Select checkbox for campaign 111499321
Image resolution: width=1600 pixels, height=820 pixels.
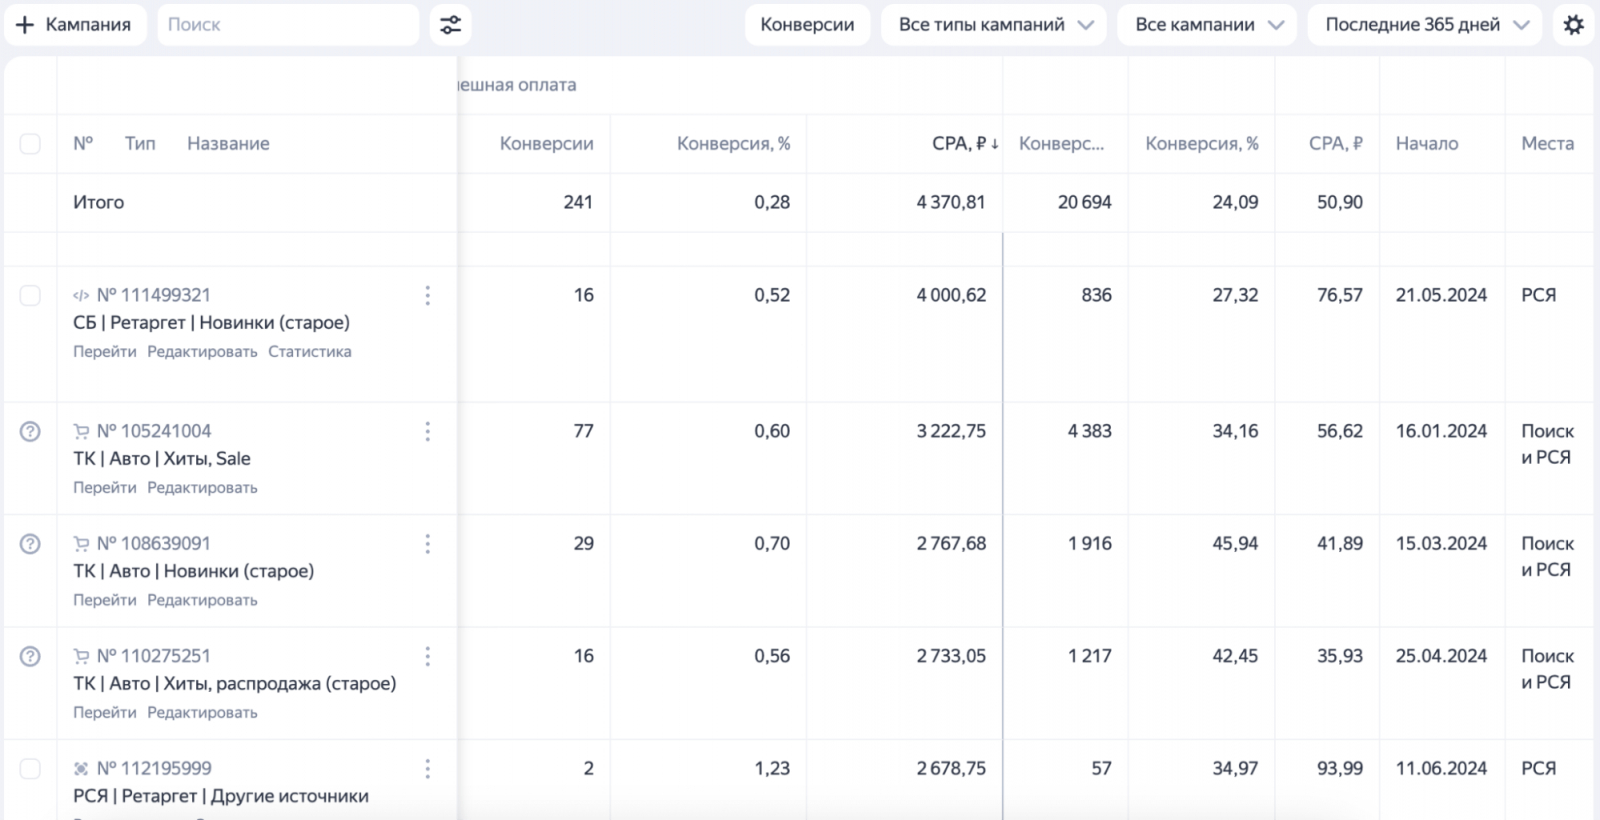(30, 295)
